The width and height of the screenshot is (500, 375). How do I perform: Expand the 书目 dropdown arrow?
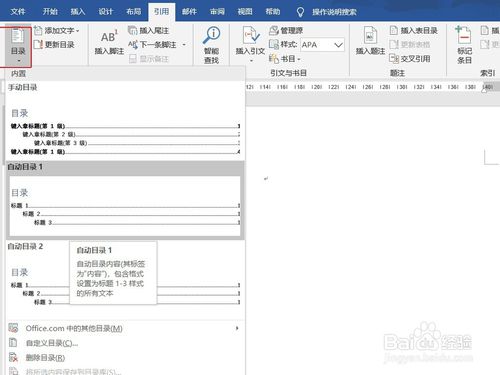(x=299, y=59)
